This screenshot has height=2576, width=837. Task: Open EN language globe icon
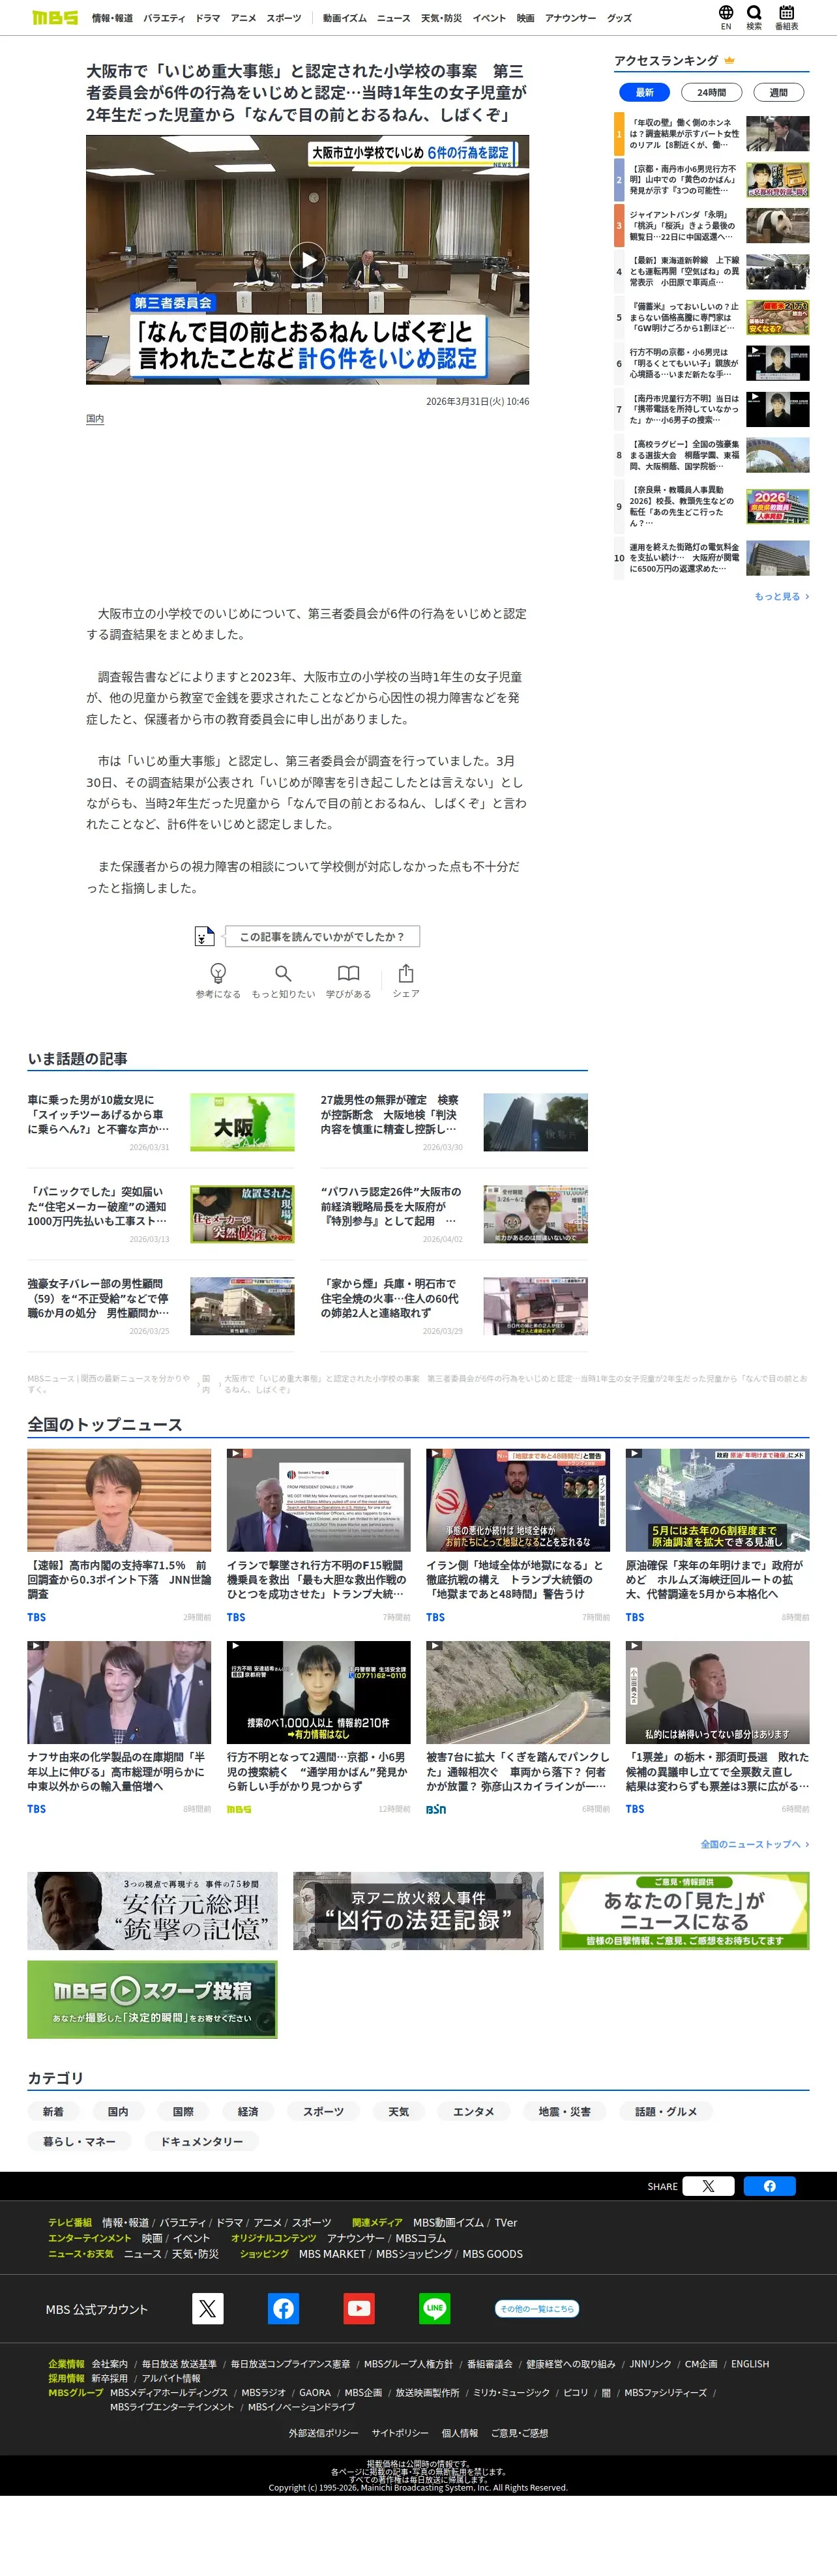click(726, 17)
